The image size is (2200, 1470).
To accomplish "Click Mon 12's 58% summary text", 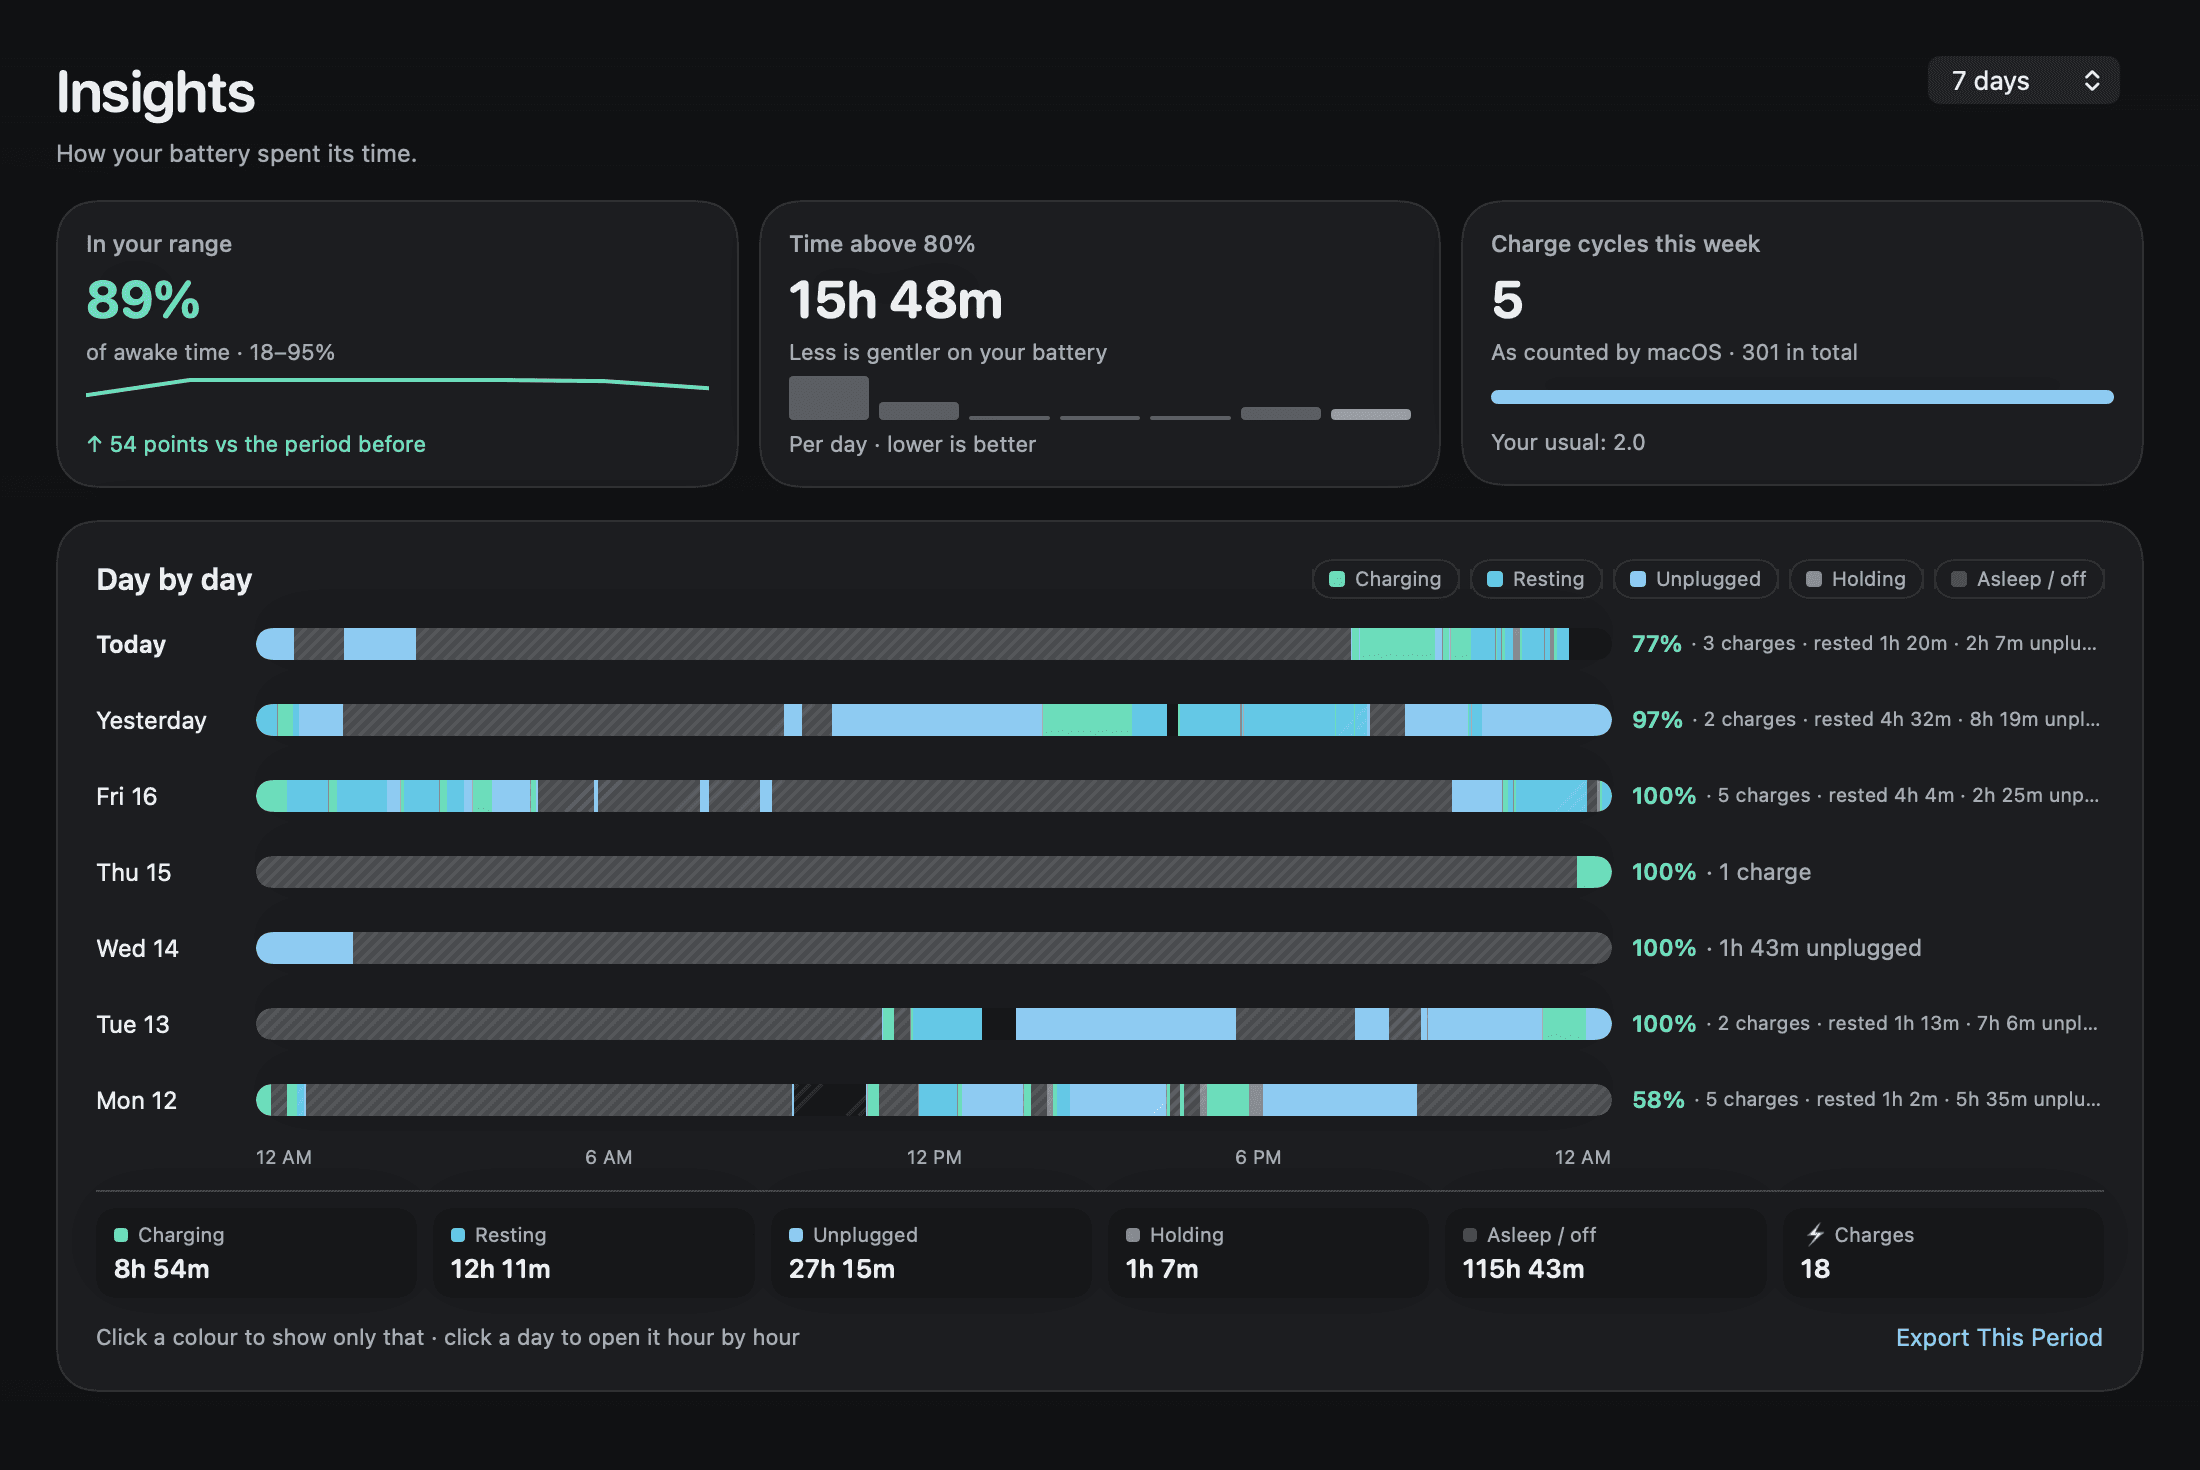I will 1866,1099.
